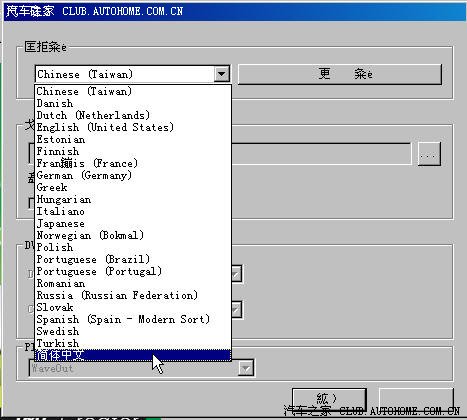467x420 pixels.
Task: Click the confirm button at dialog bottom
Action: coord(329,398)
